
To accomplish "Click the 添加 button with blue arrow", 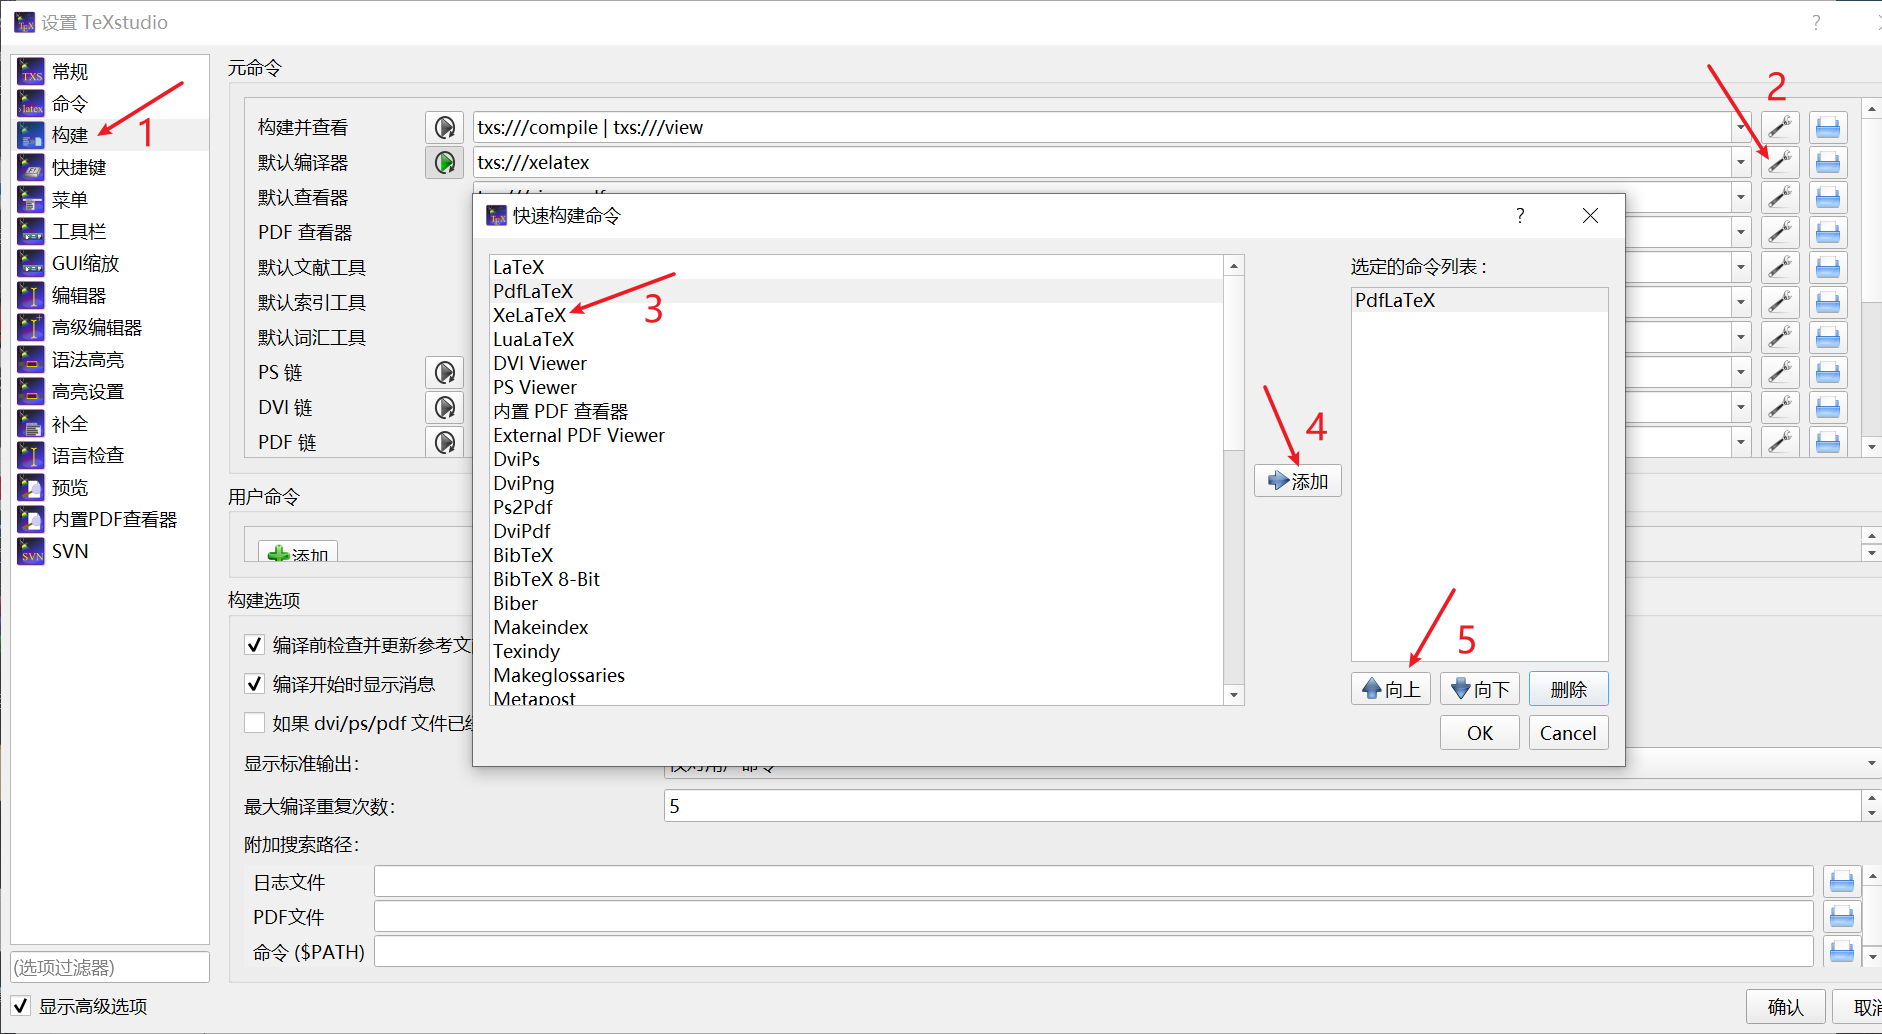I will pos(1298,481).
